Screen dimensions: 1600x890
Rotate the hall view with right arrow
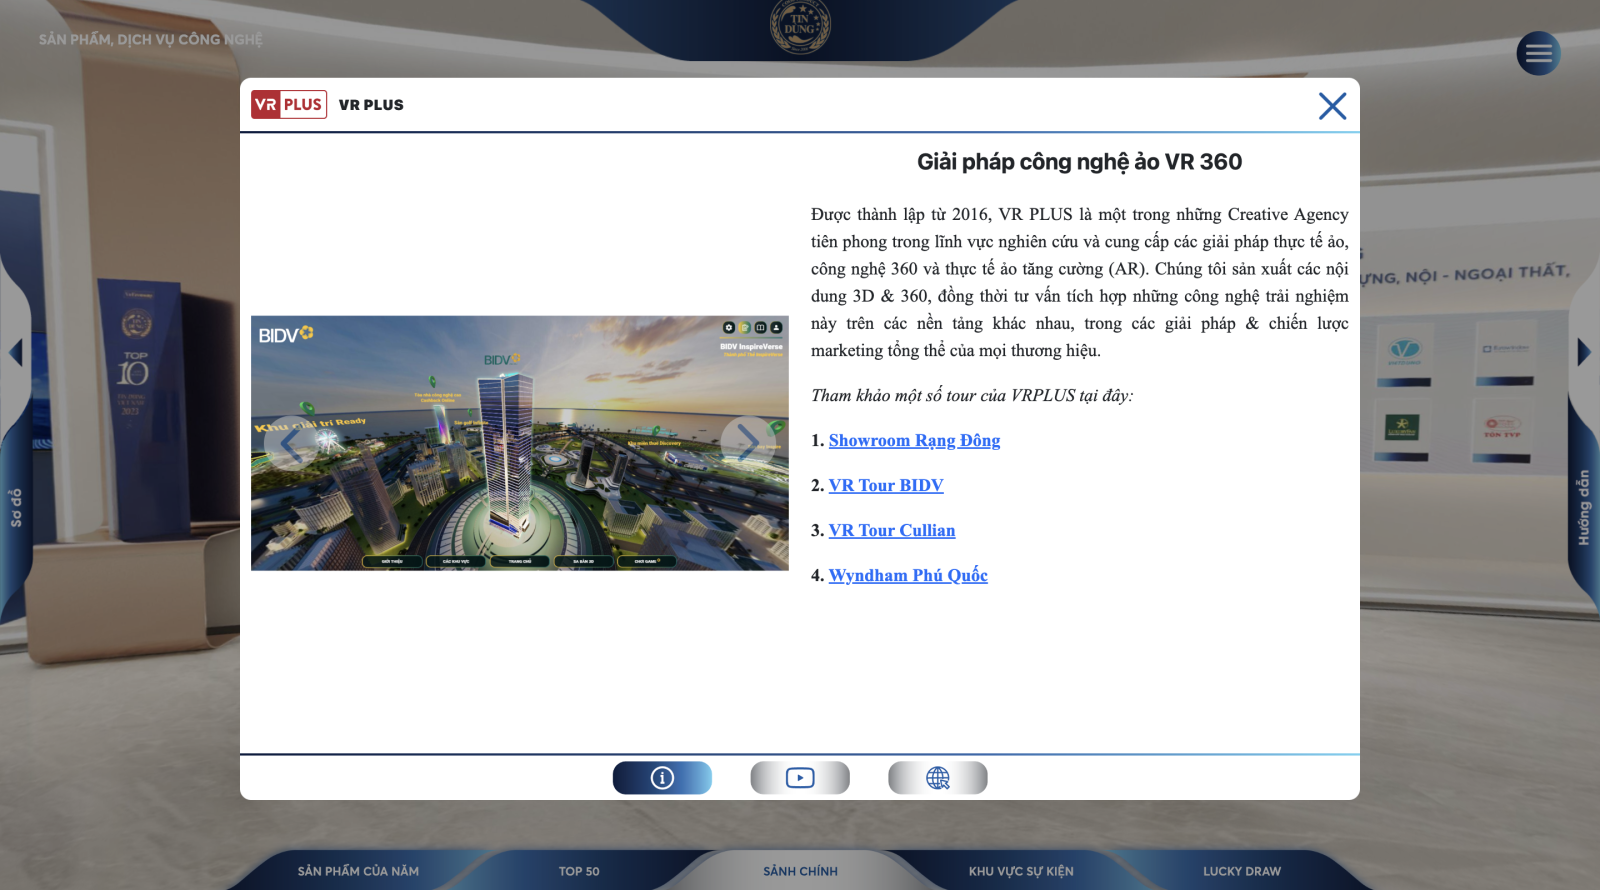pos(1583,352)
